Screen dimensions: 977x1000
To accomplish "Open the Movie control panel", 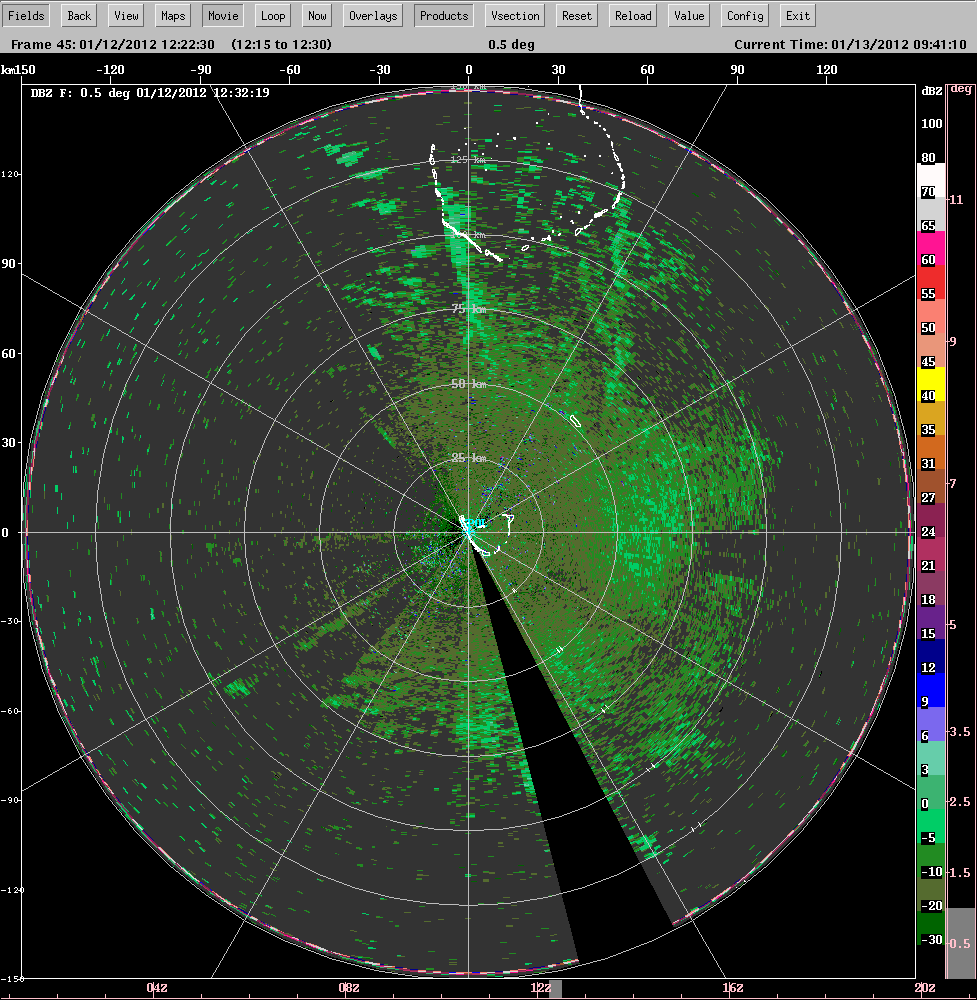I will [x=222, y=15].
